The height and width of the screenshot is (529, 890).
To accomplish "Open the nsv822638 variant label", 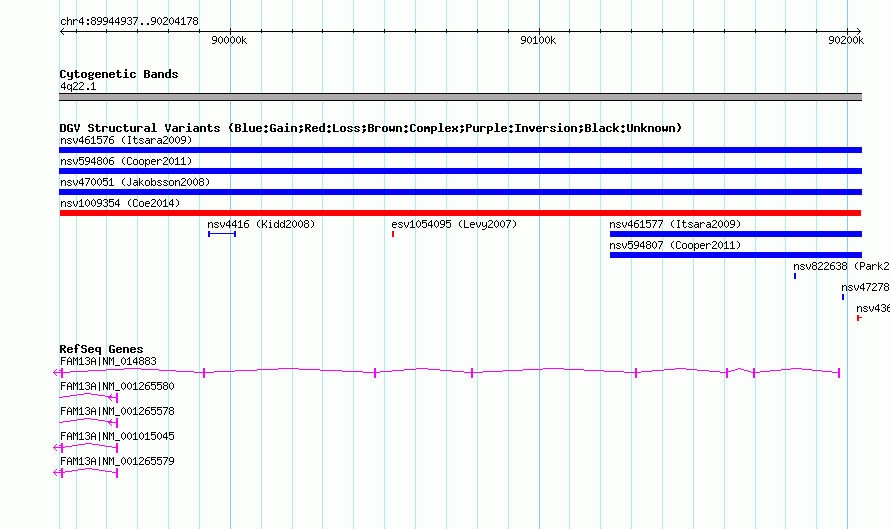I will 841,266.
